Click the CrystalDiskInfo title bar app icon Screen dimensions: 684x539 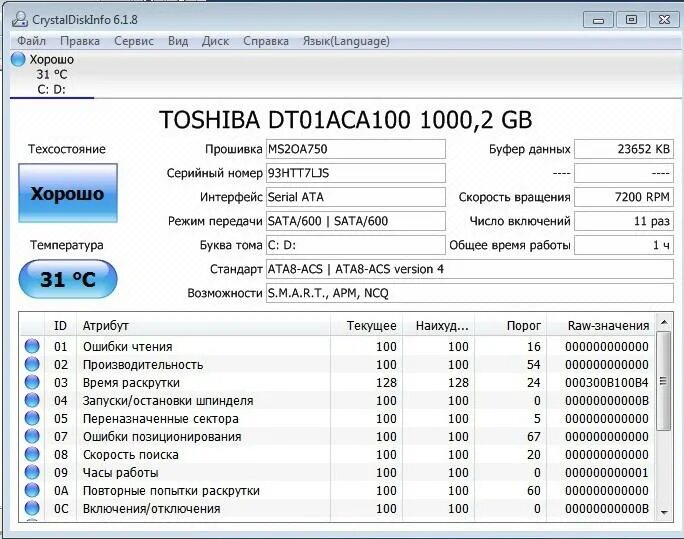click(x=20, y=20)
